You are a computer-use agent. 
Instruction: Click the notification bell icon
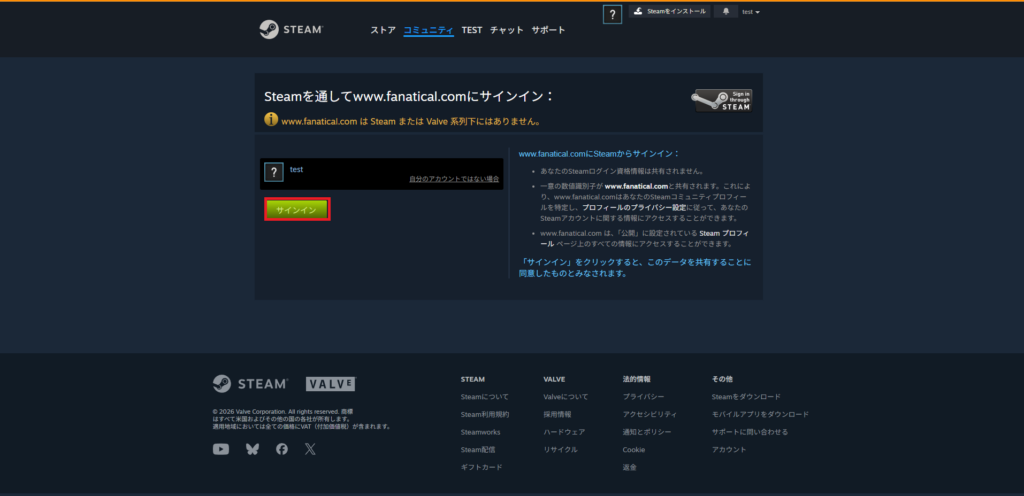coord(726,12)
